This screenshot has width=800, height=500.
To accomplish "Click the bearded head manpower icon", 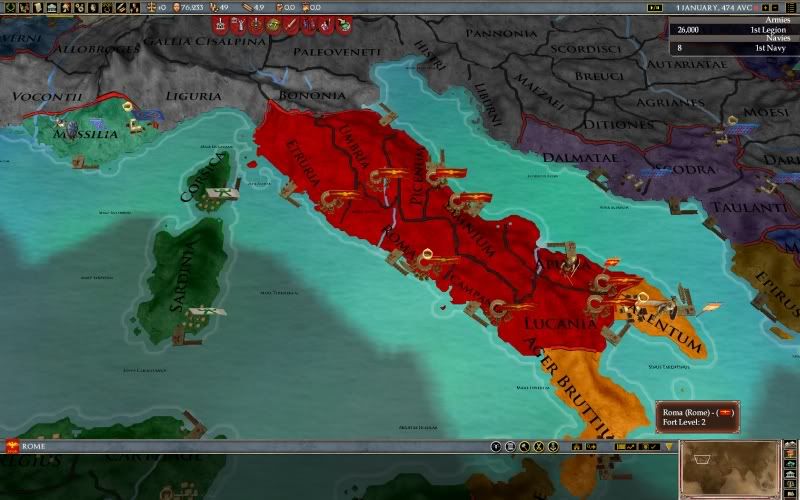I will [176, 8].
